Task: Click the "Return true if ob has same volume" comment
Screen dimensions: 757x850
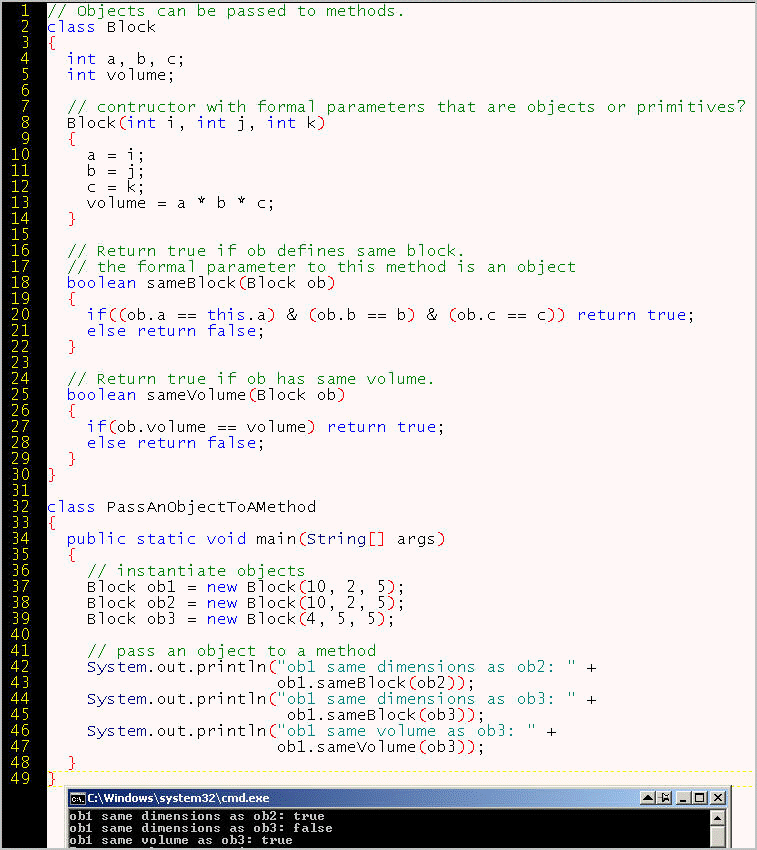Action: (251, 378)
